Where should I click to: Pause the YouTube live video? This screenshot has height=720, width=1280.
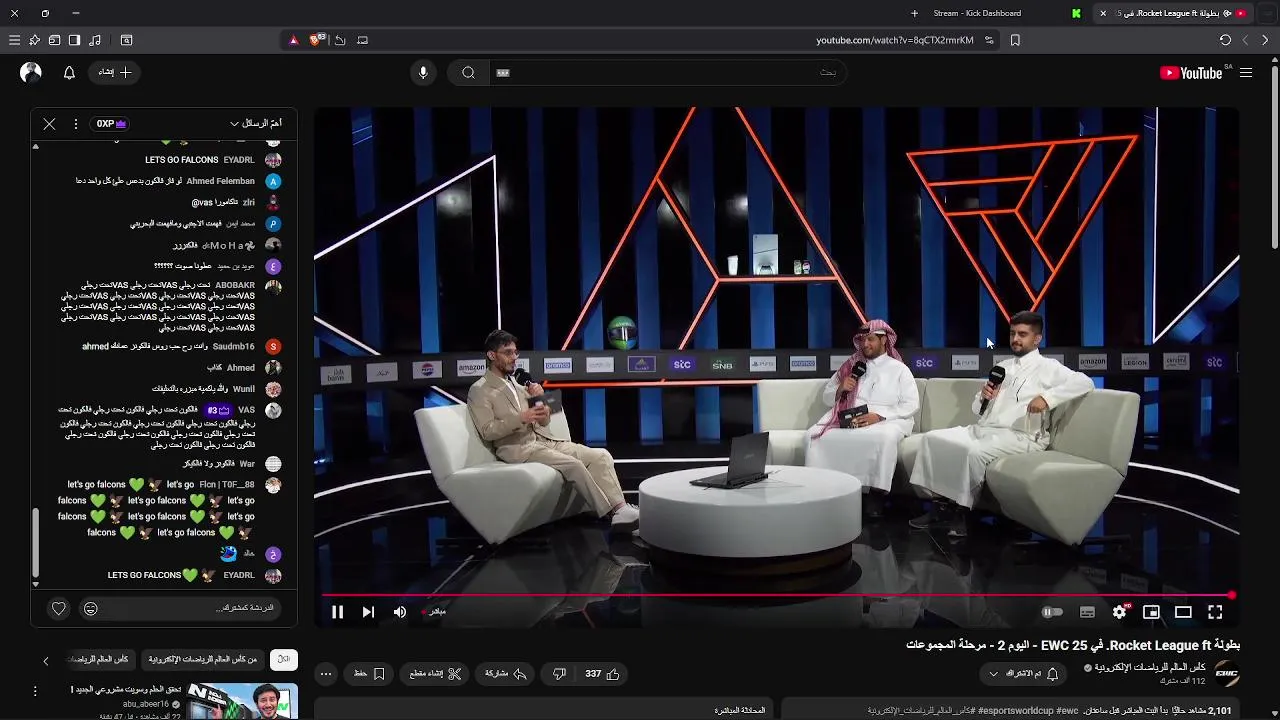pyautogui.click(x=337, y=612)
